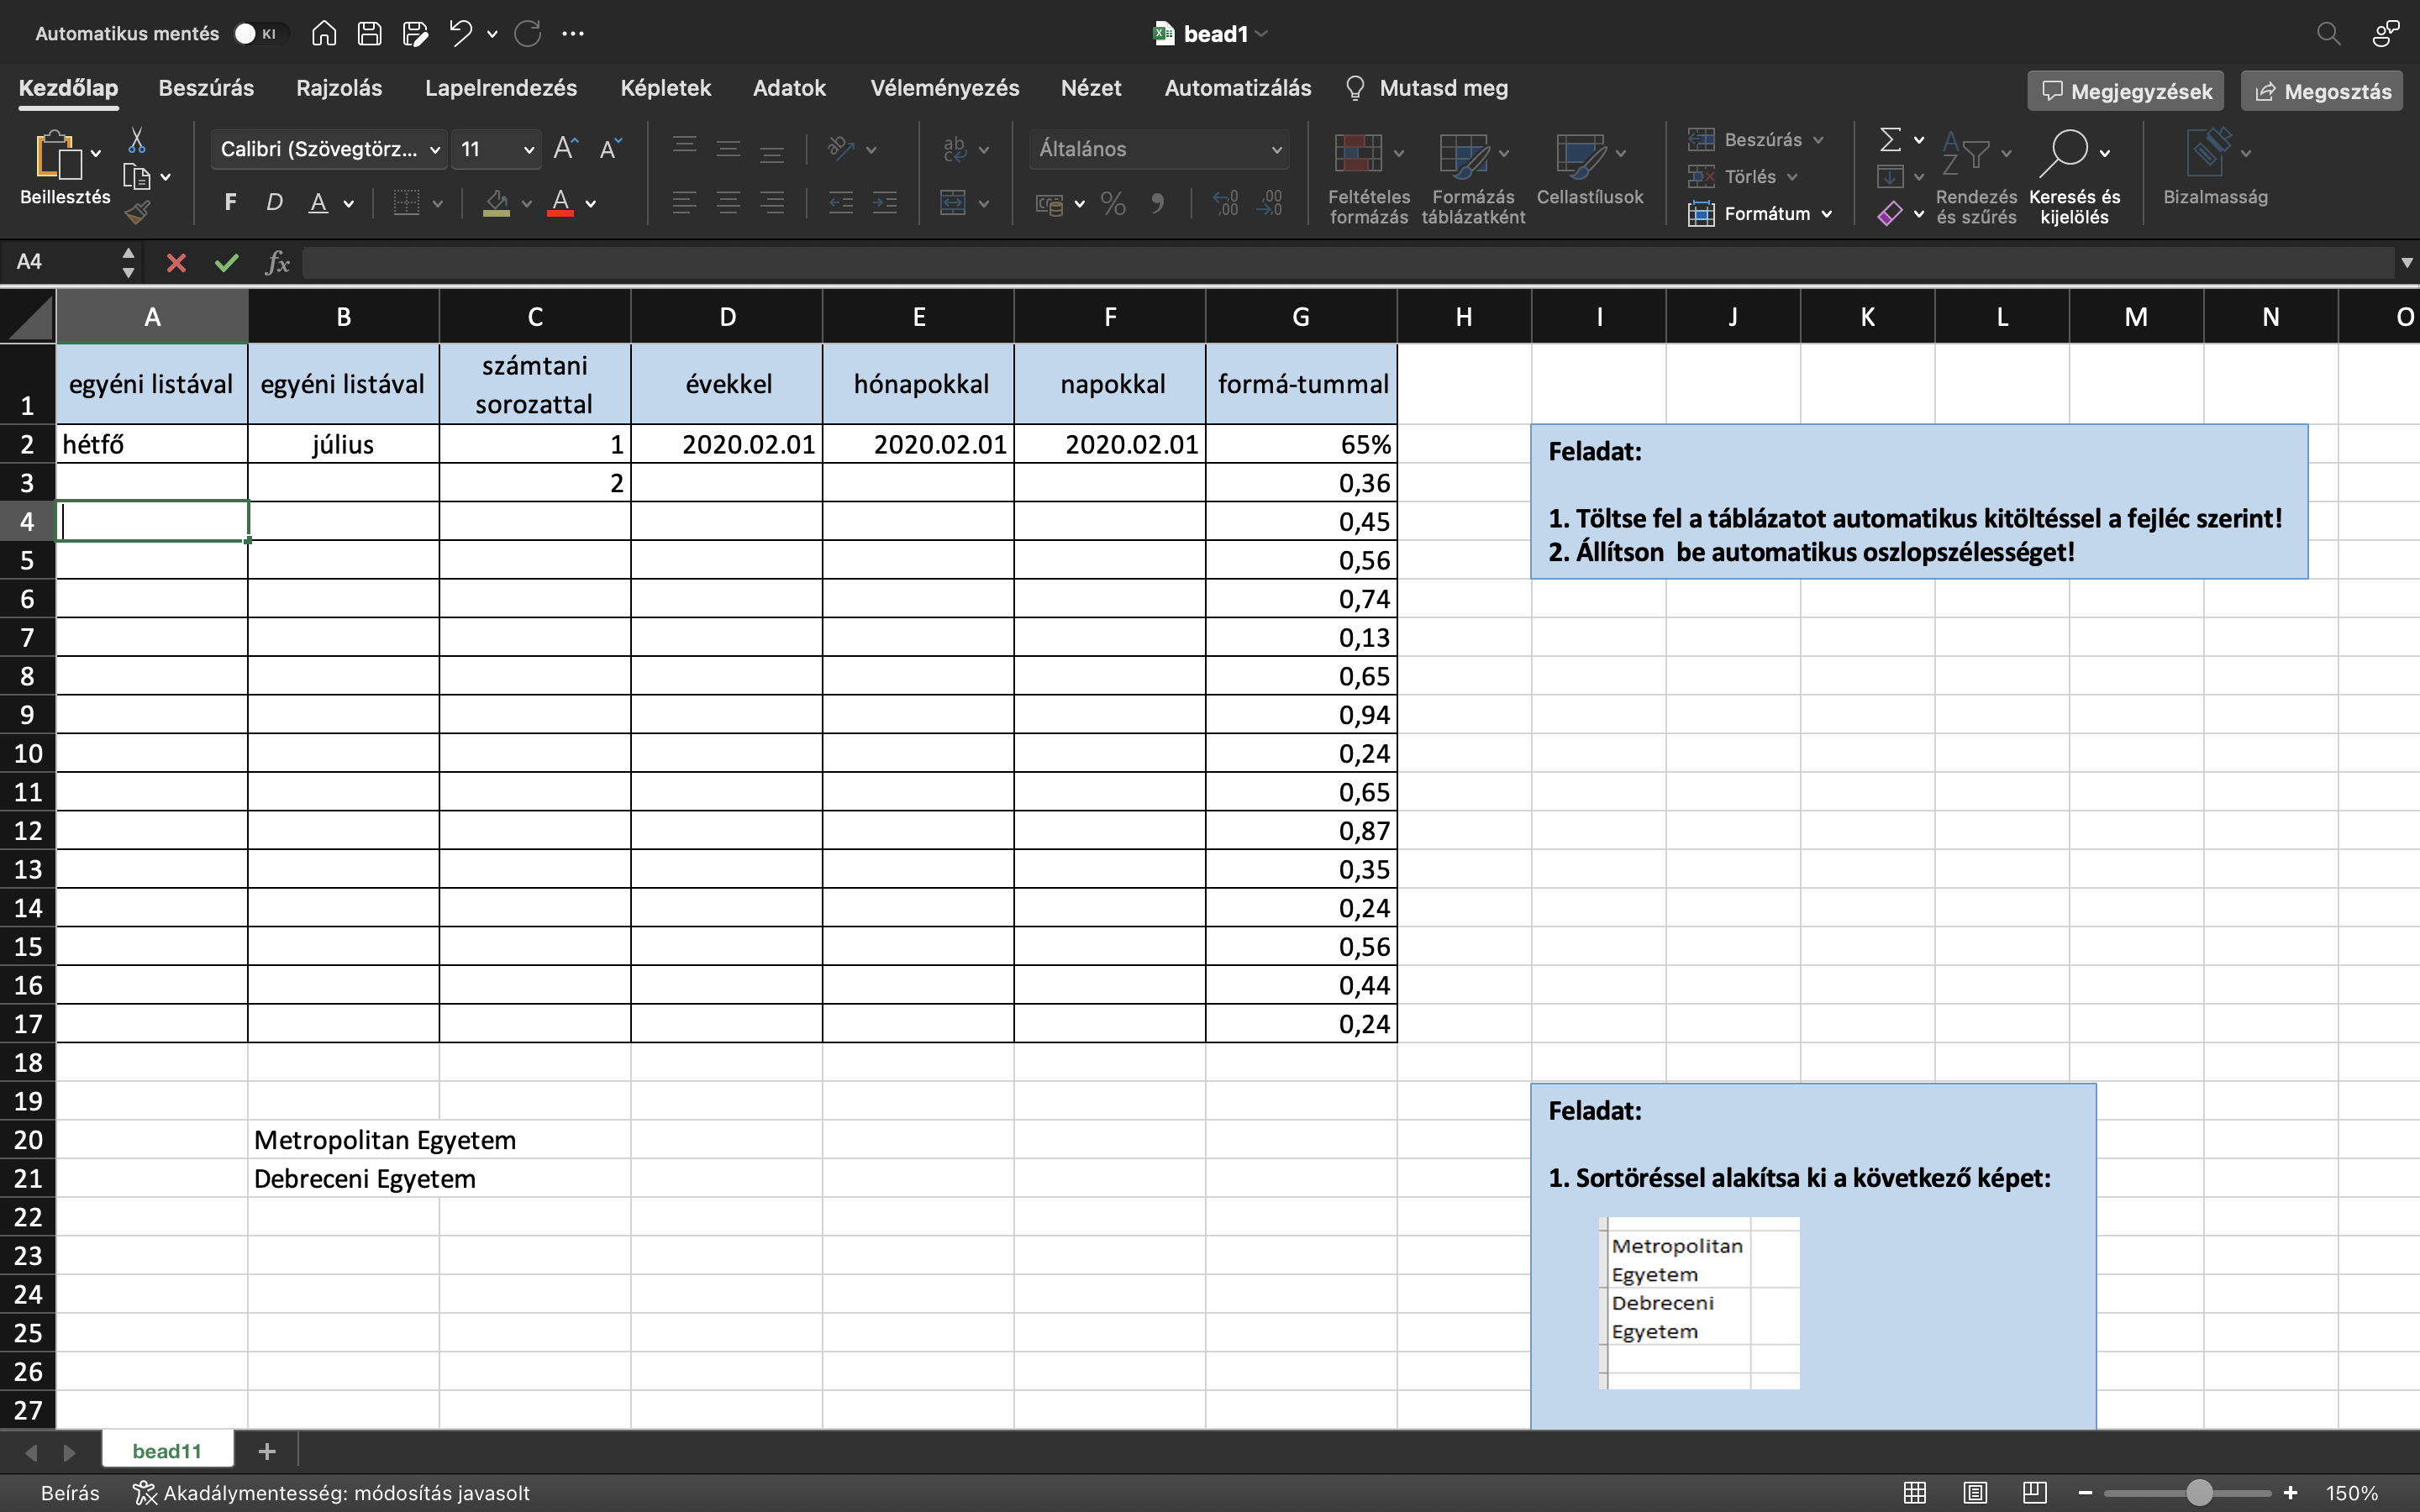Open the Általános number format dropdown

pos(1158,149)
